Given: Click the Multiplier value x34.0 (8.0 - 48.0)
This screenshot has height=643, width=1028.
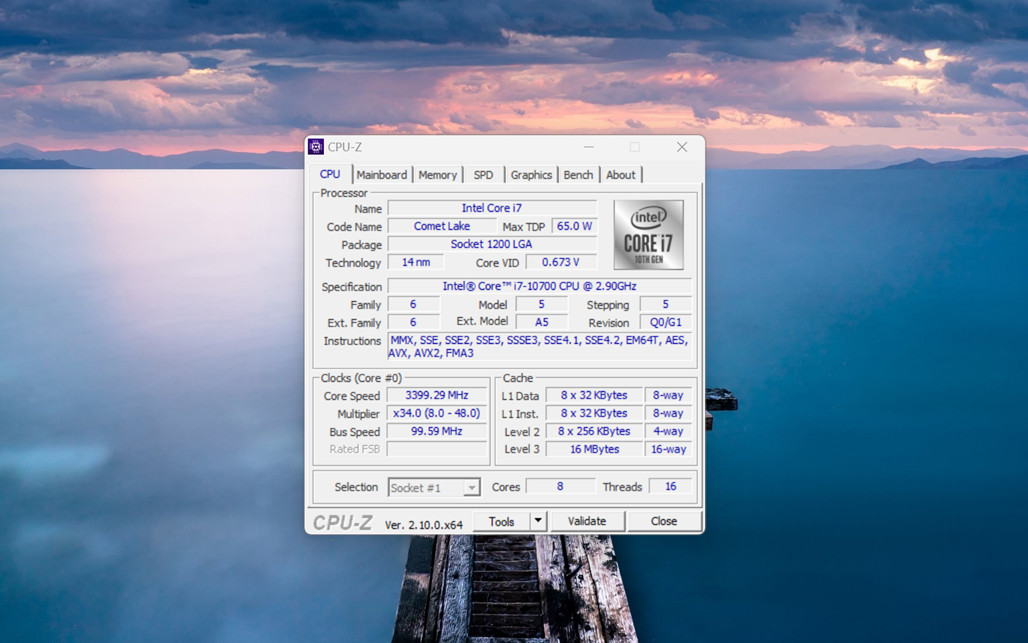Looking at the screenshot, I should (437, 413).
